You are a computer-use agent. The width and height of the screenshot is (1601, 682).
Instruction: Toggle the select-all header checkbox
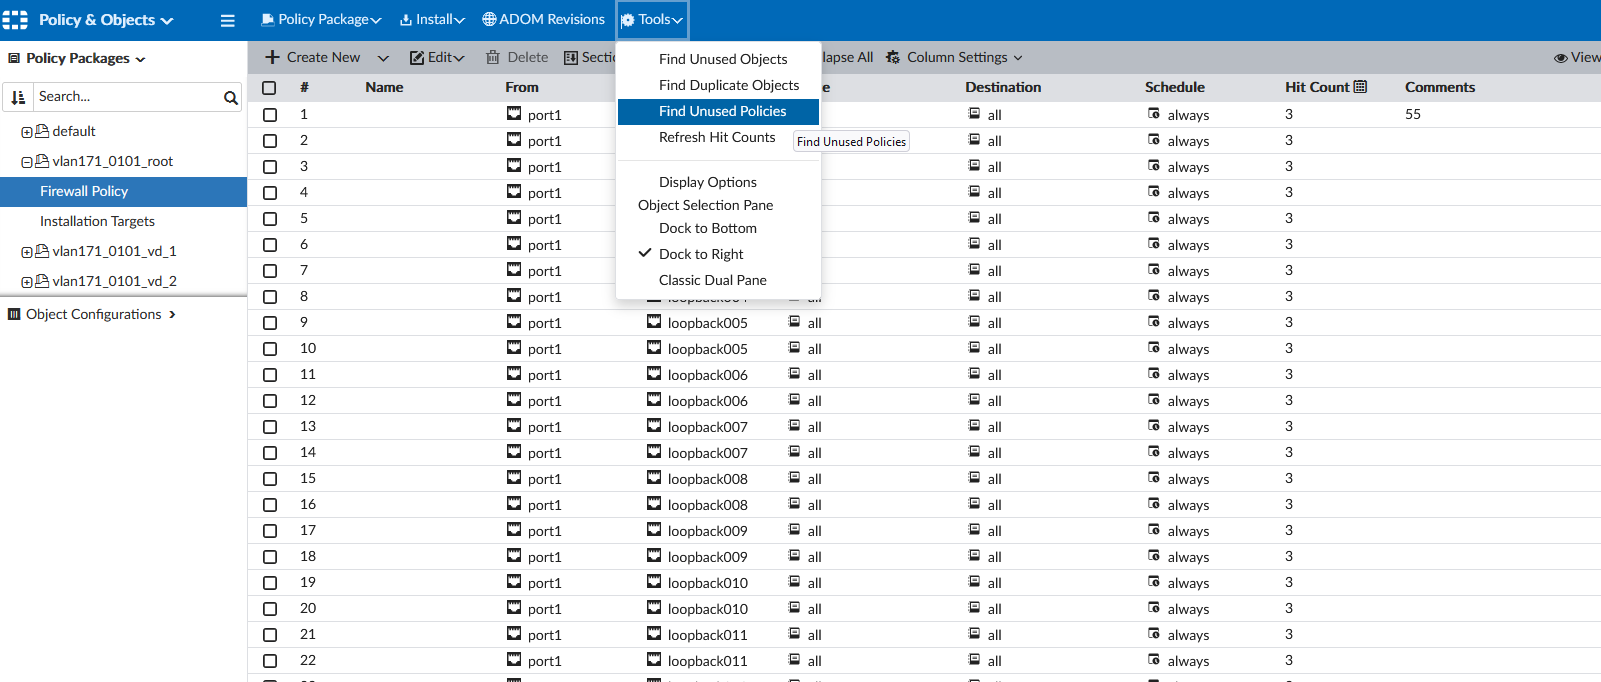tap(269, 88)
